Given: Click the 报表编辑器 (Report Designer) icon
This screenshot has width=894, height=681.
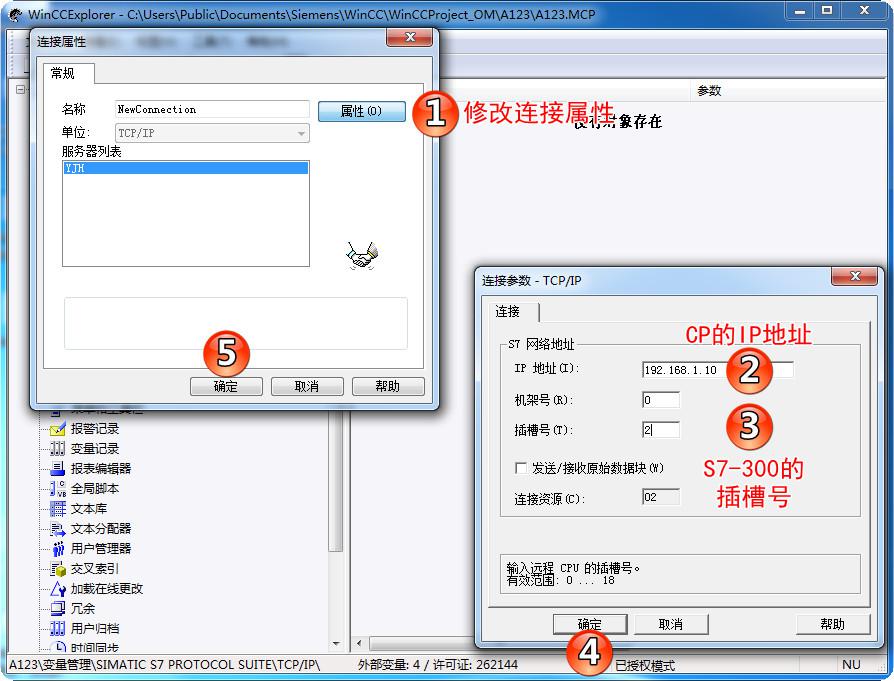Looking at the screenshot, I should coord(58,468).
